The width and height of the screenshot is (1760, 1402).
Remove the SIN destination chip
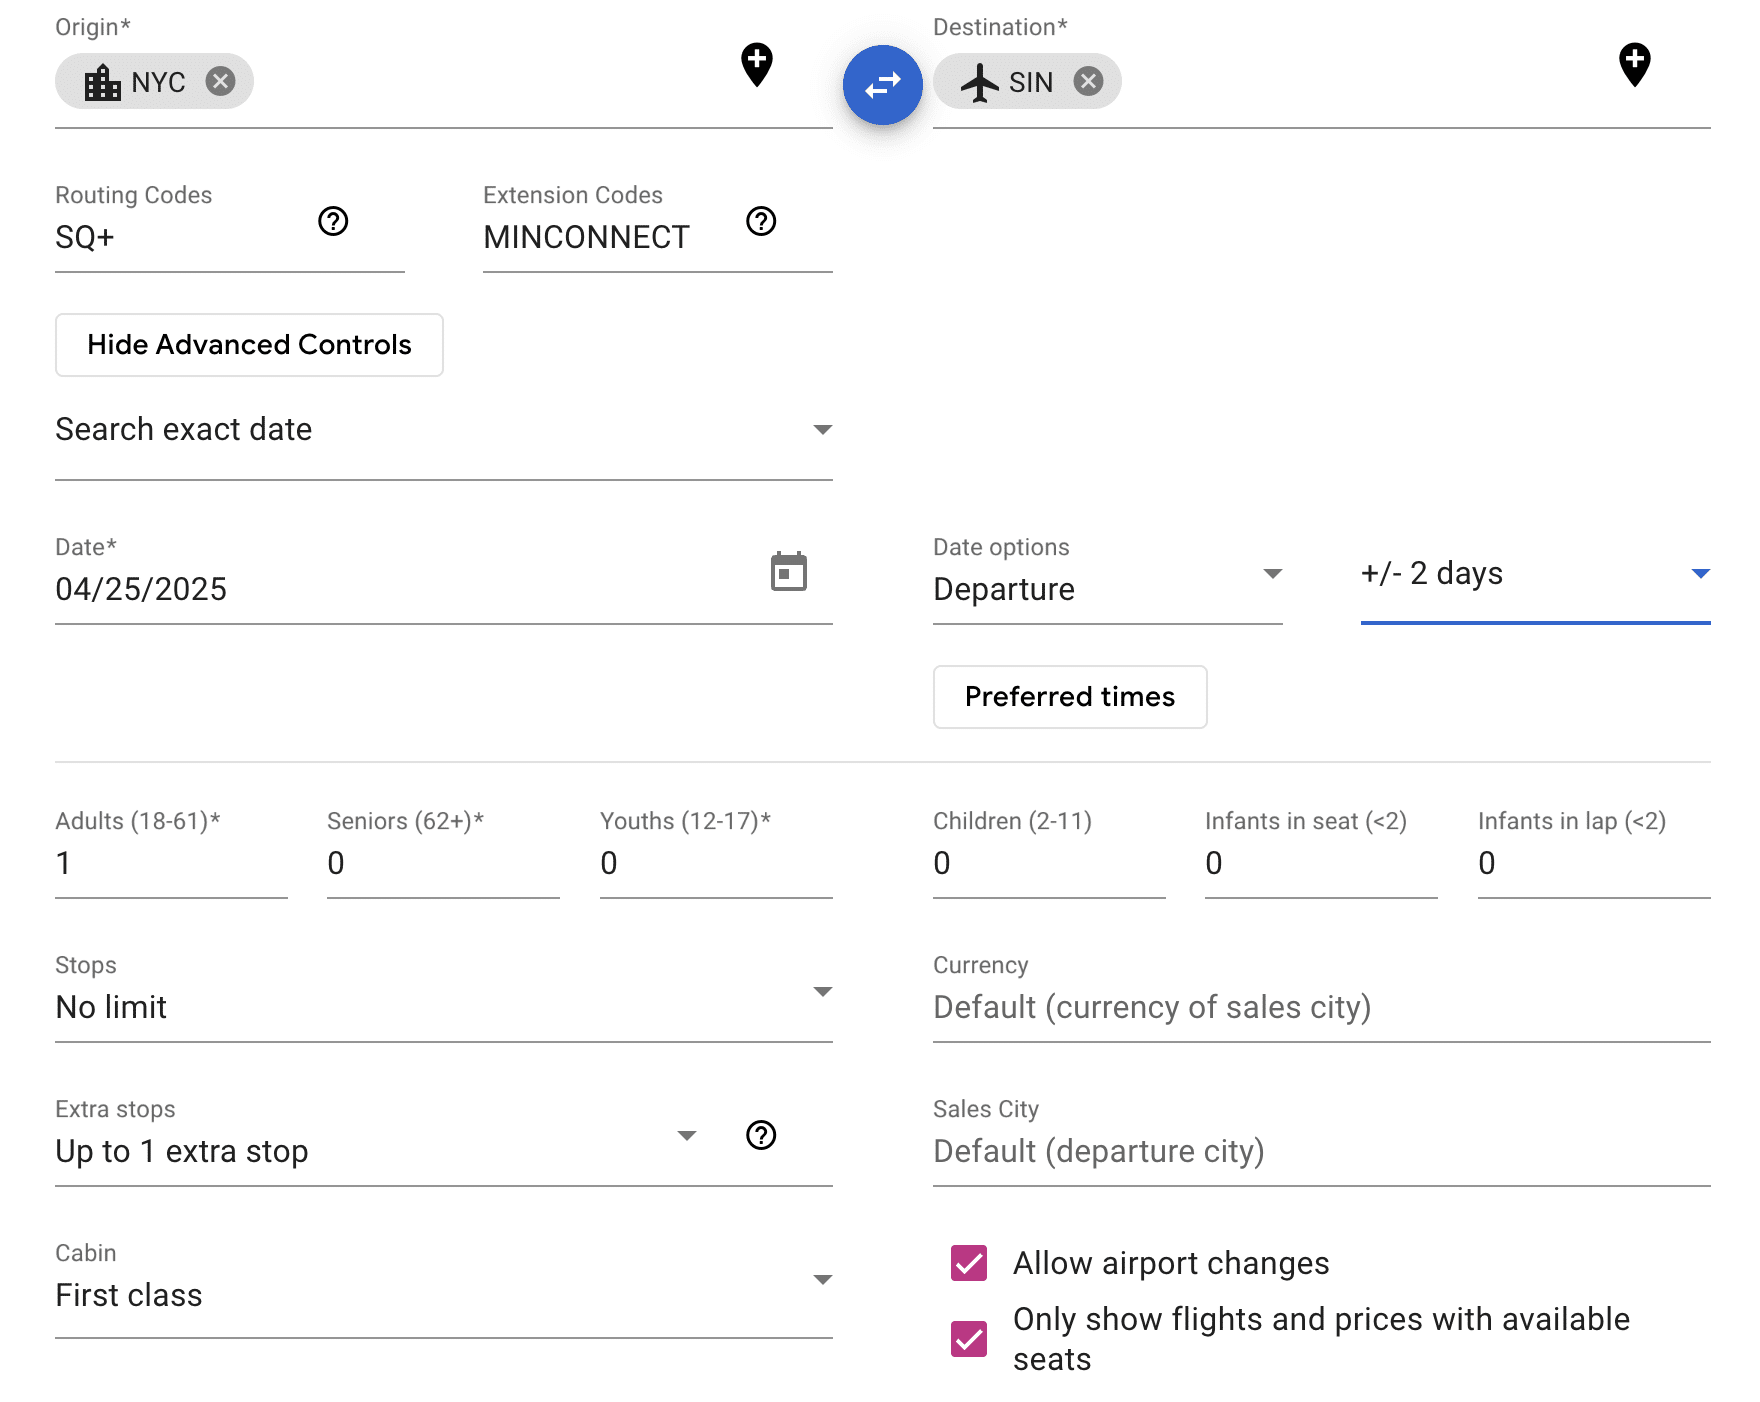pyautogui.click(x=1088, y=81)
